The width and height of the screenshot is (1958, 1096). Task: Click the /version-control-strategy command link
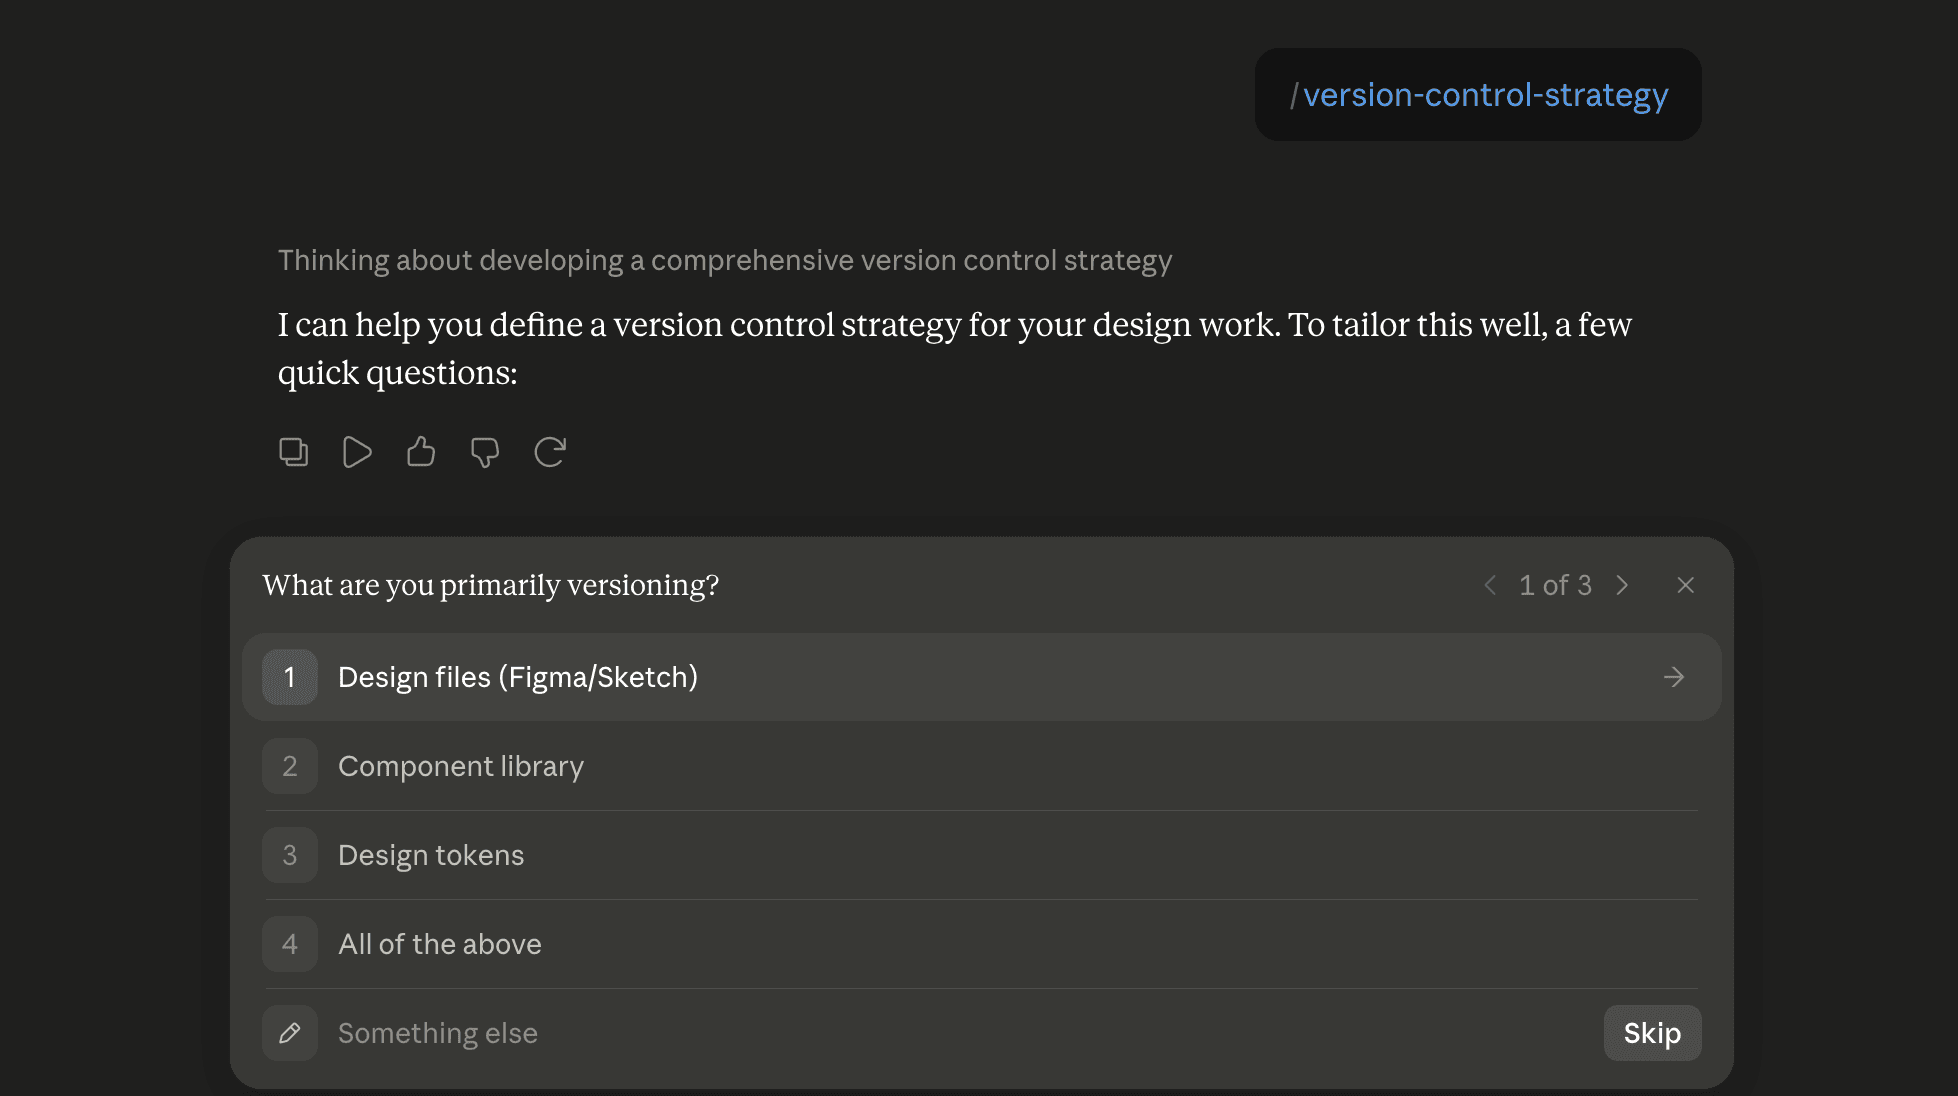pyautogui.click(x=1478, y=95)
